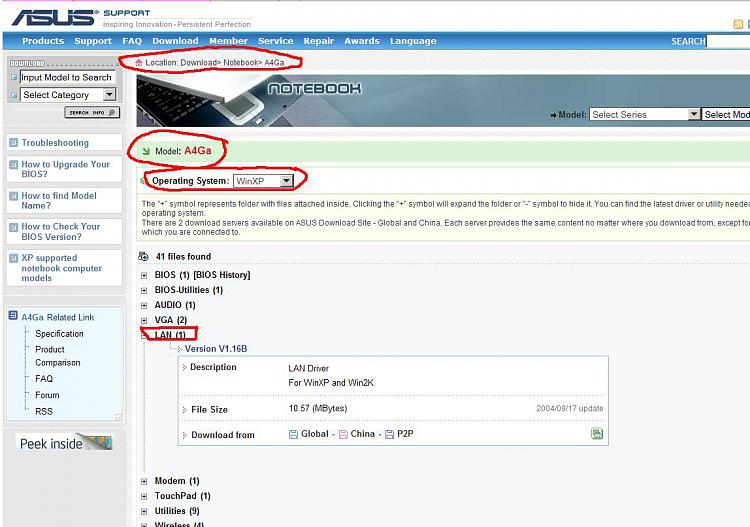The width and height of the screenshot is (750, 527).
Task: Click the '2004/09/17 update' date text
Action: [570, 408]
